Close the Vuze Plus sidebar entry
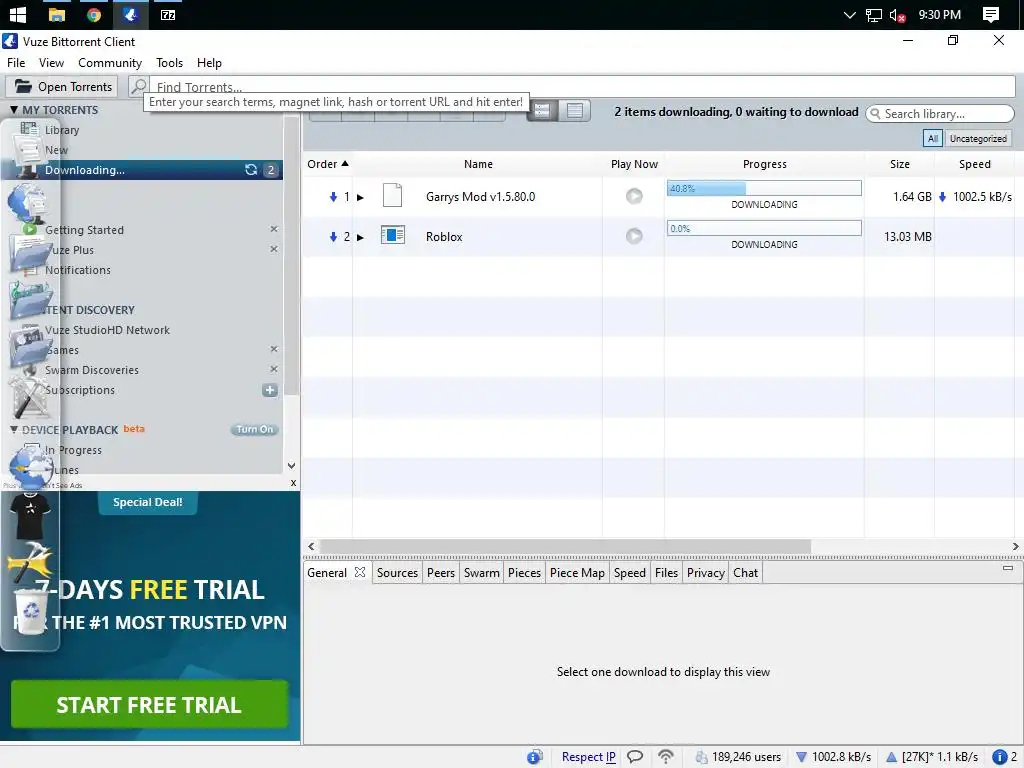The height and width of the screenshot is (768, 1024). coord(274,249)
